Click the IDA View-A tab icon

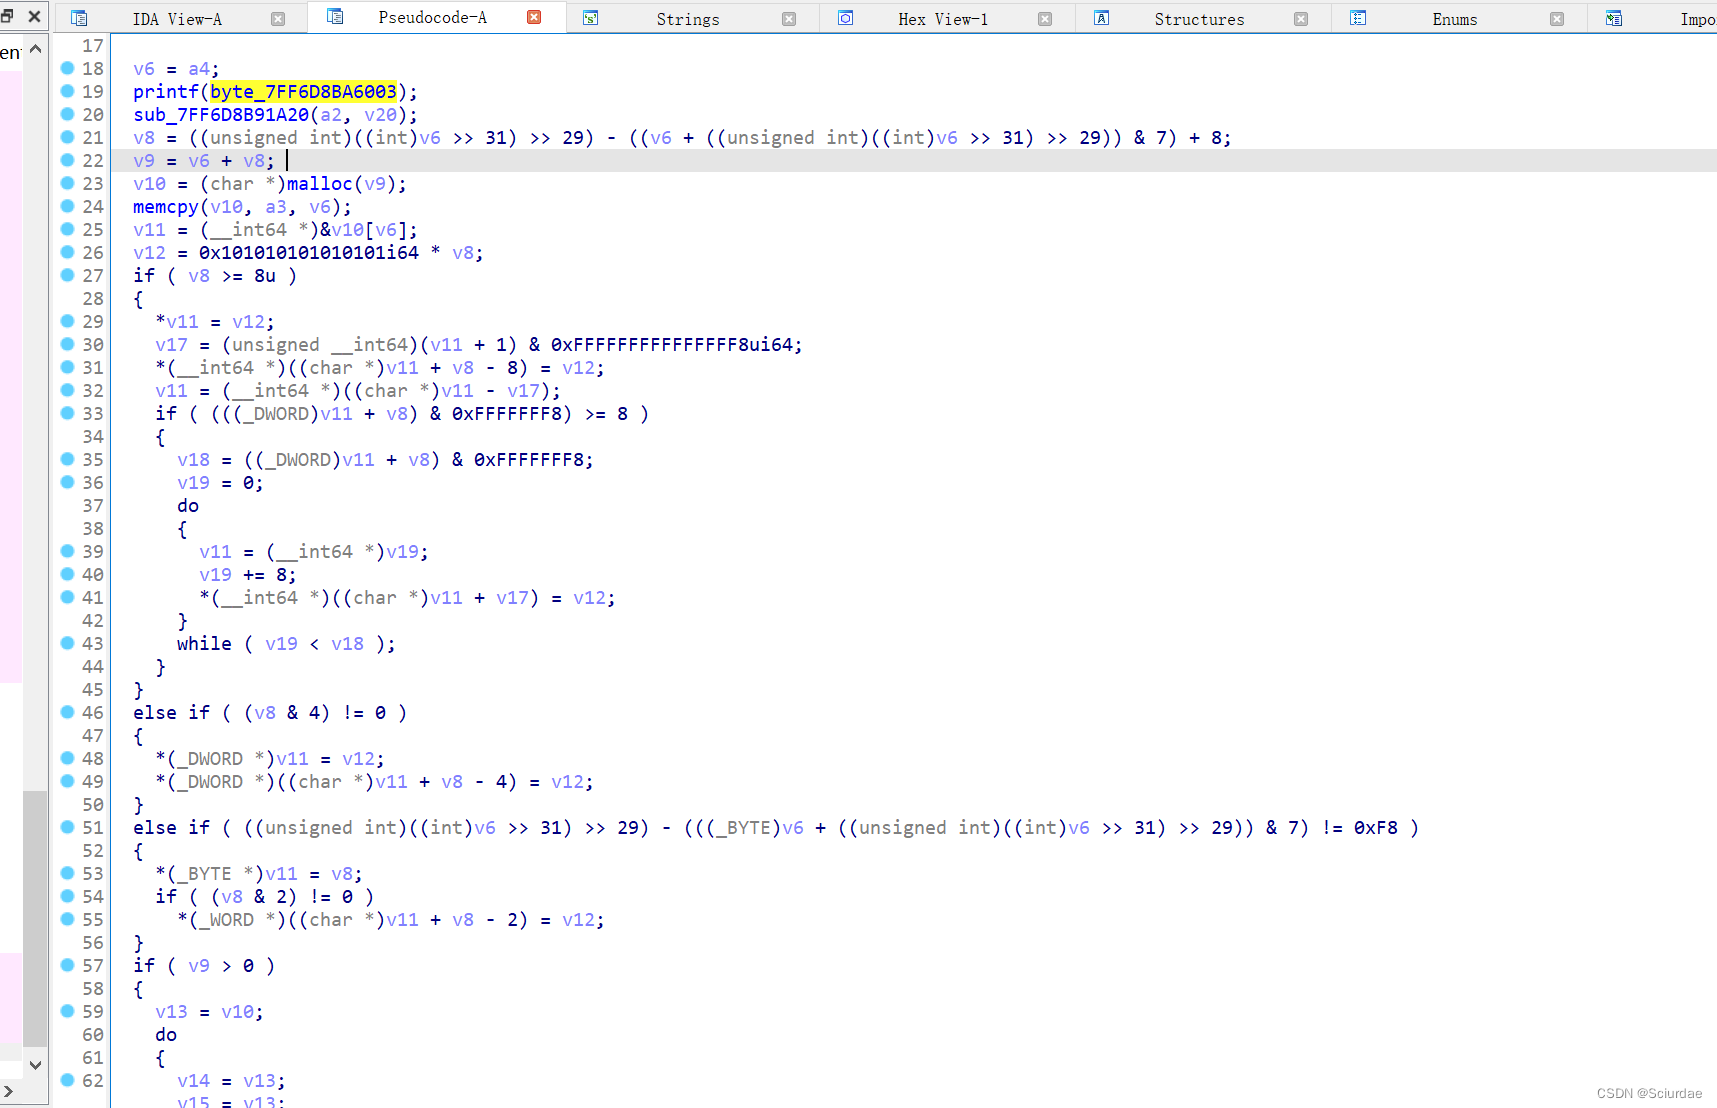click(x=79, y=18)
